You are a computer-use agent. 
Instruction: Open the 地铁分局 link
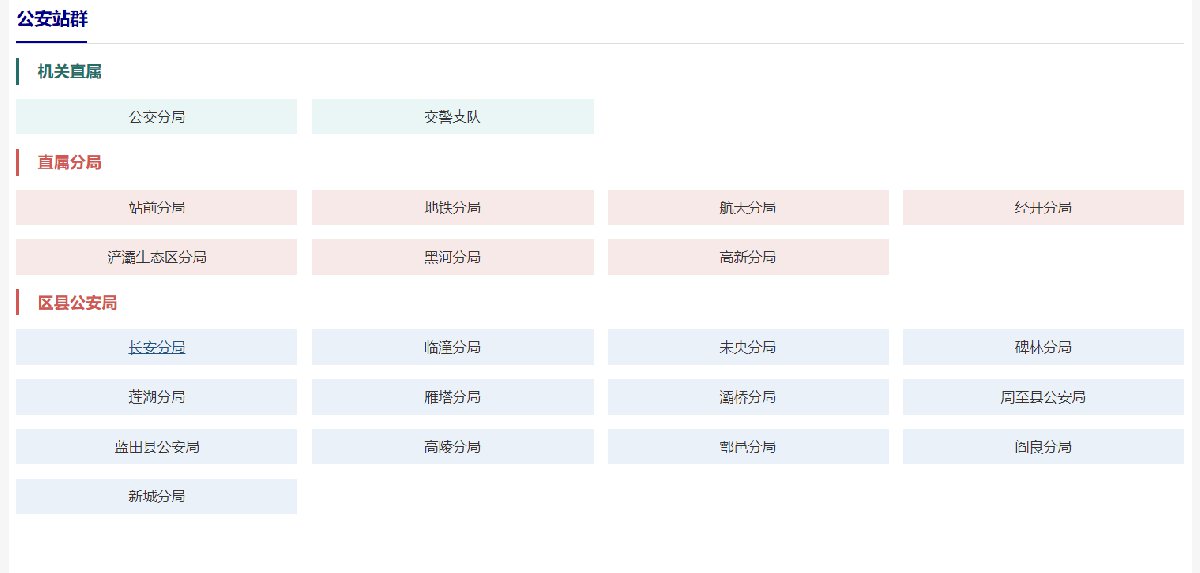(x=452, y=208)
